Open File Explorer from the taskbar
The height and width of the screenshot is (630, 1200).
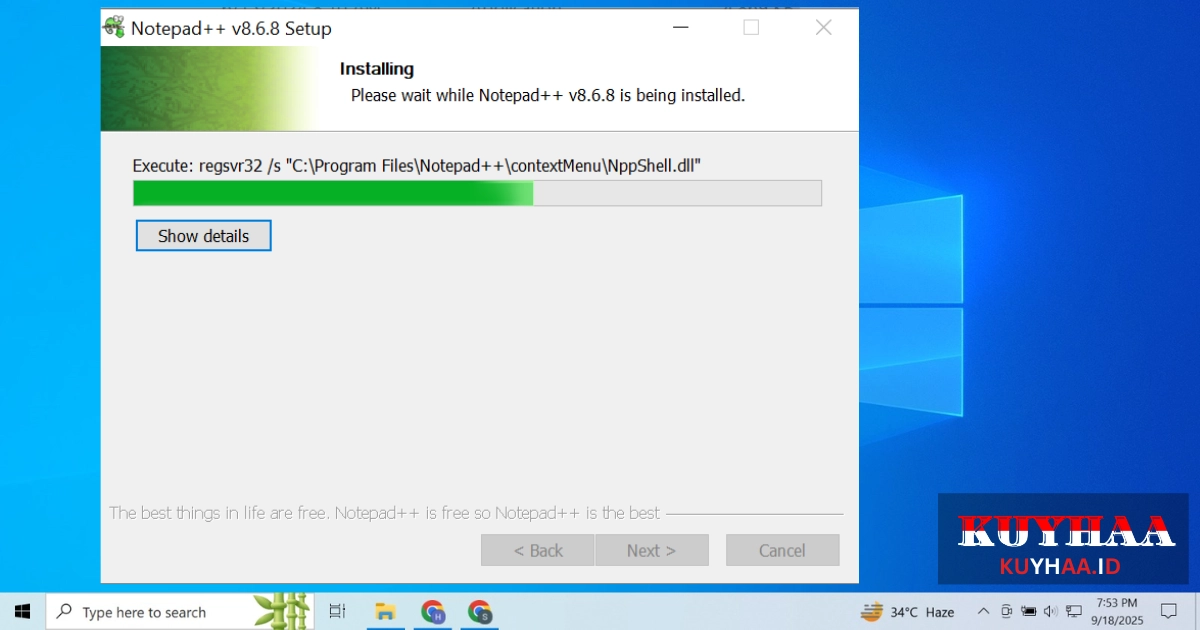coord(383,611)
